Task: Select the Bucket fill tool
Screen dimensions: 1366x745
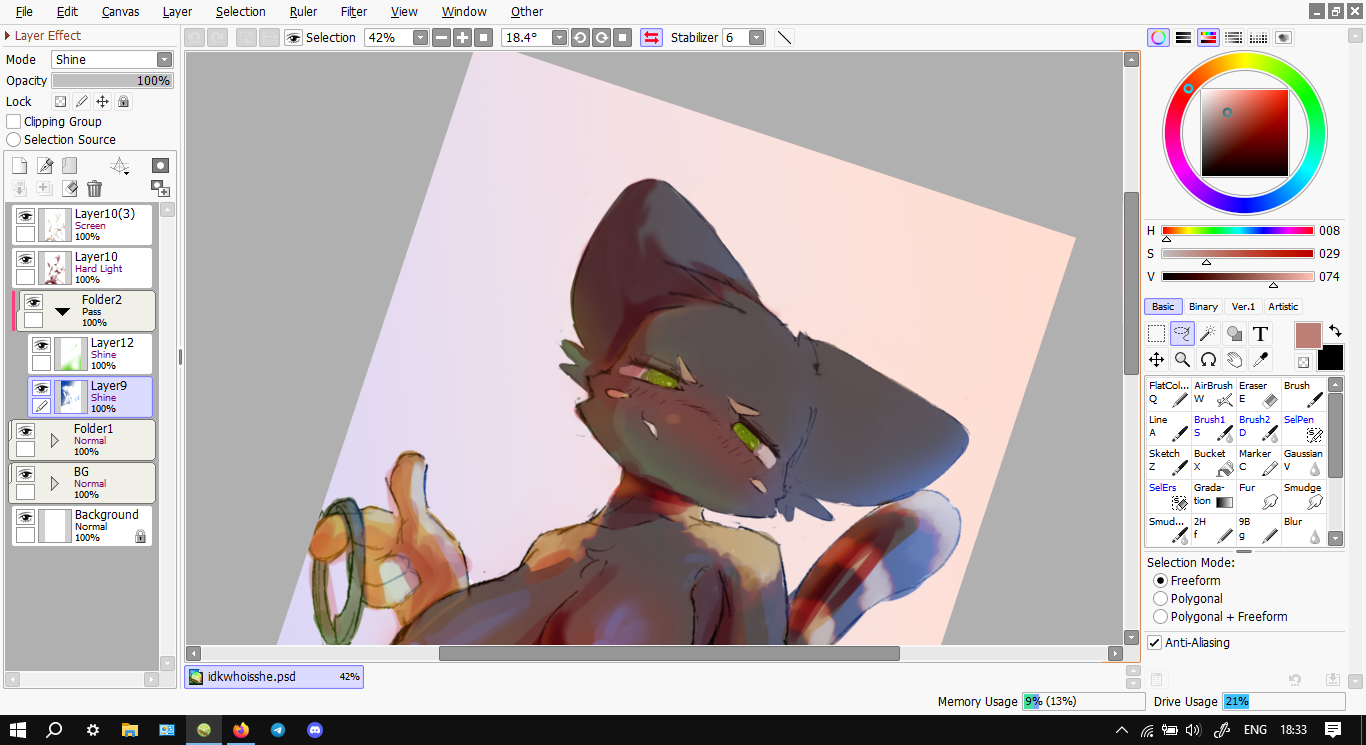Action: (1213, 462)
